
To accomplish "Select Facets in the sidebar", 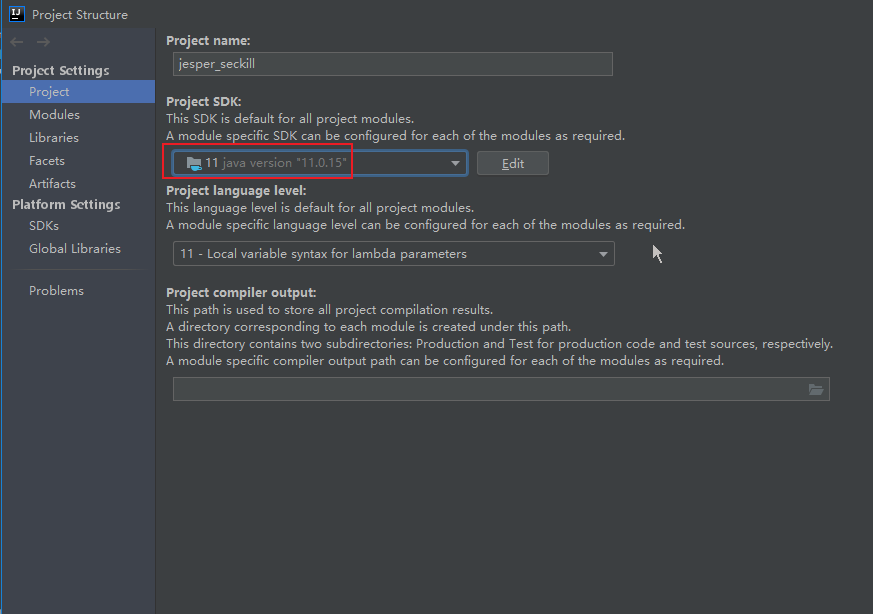I will pos(47,161).
